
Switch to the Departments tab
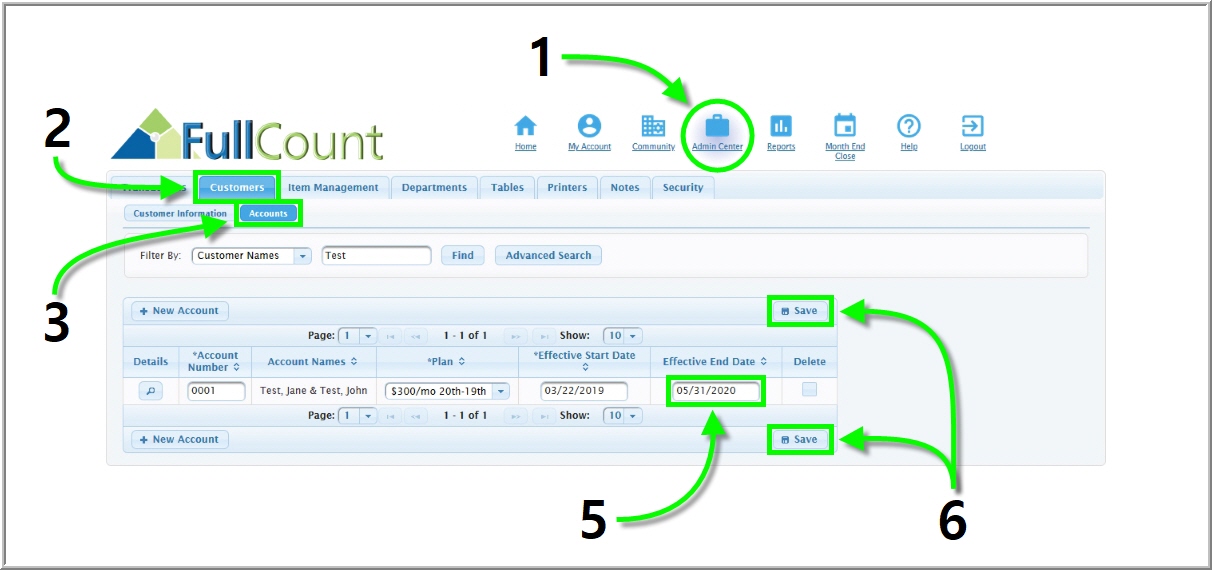[434, 188]
